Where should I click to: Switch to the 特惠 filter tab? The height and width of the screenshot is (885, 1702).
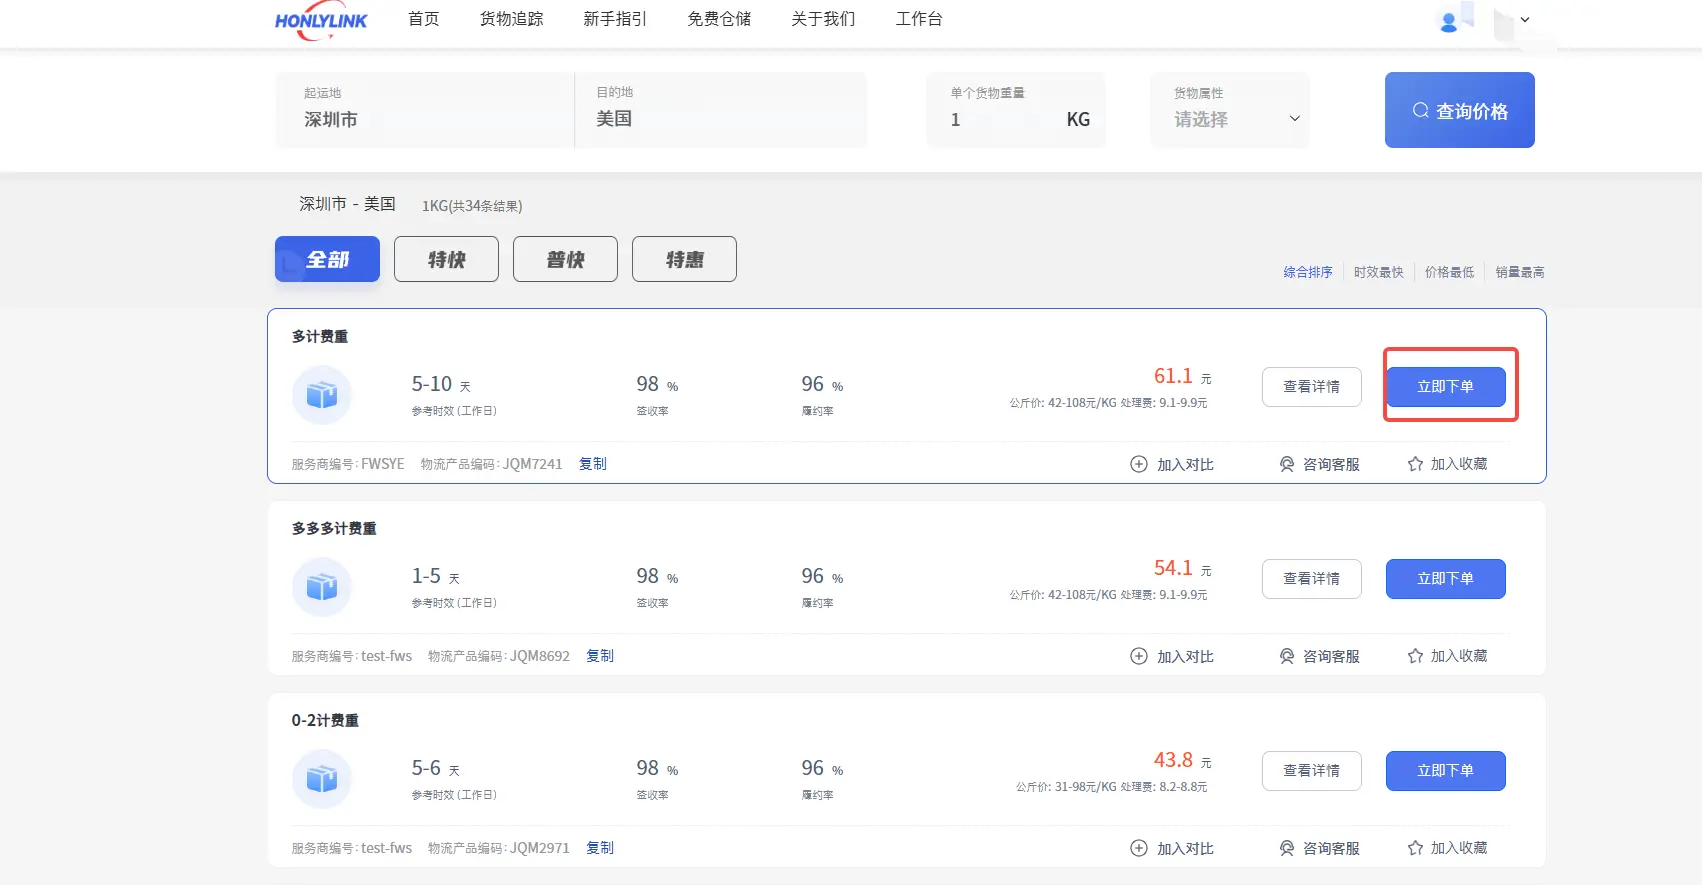point(684,259)
